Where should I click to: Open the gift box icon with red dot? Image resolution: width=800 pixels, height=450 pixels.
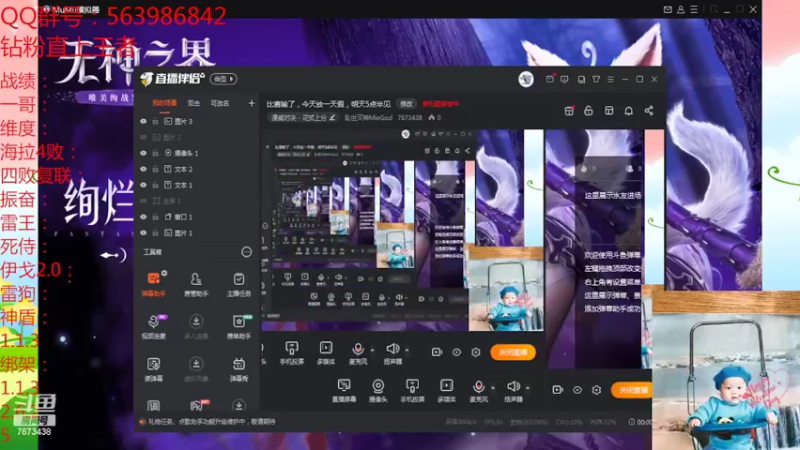point(569,111)
